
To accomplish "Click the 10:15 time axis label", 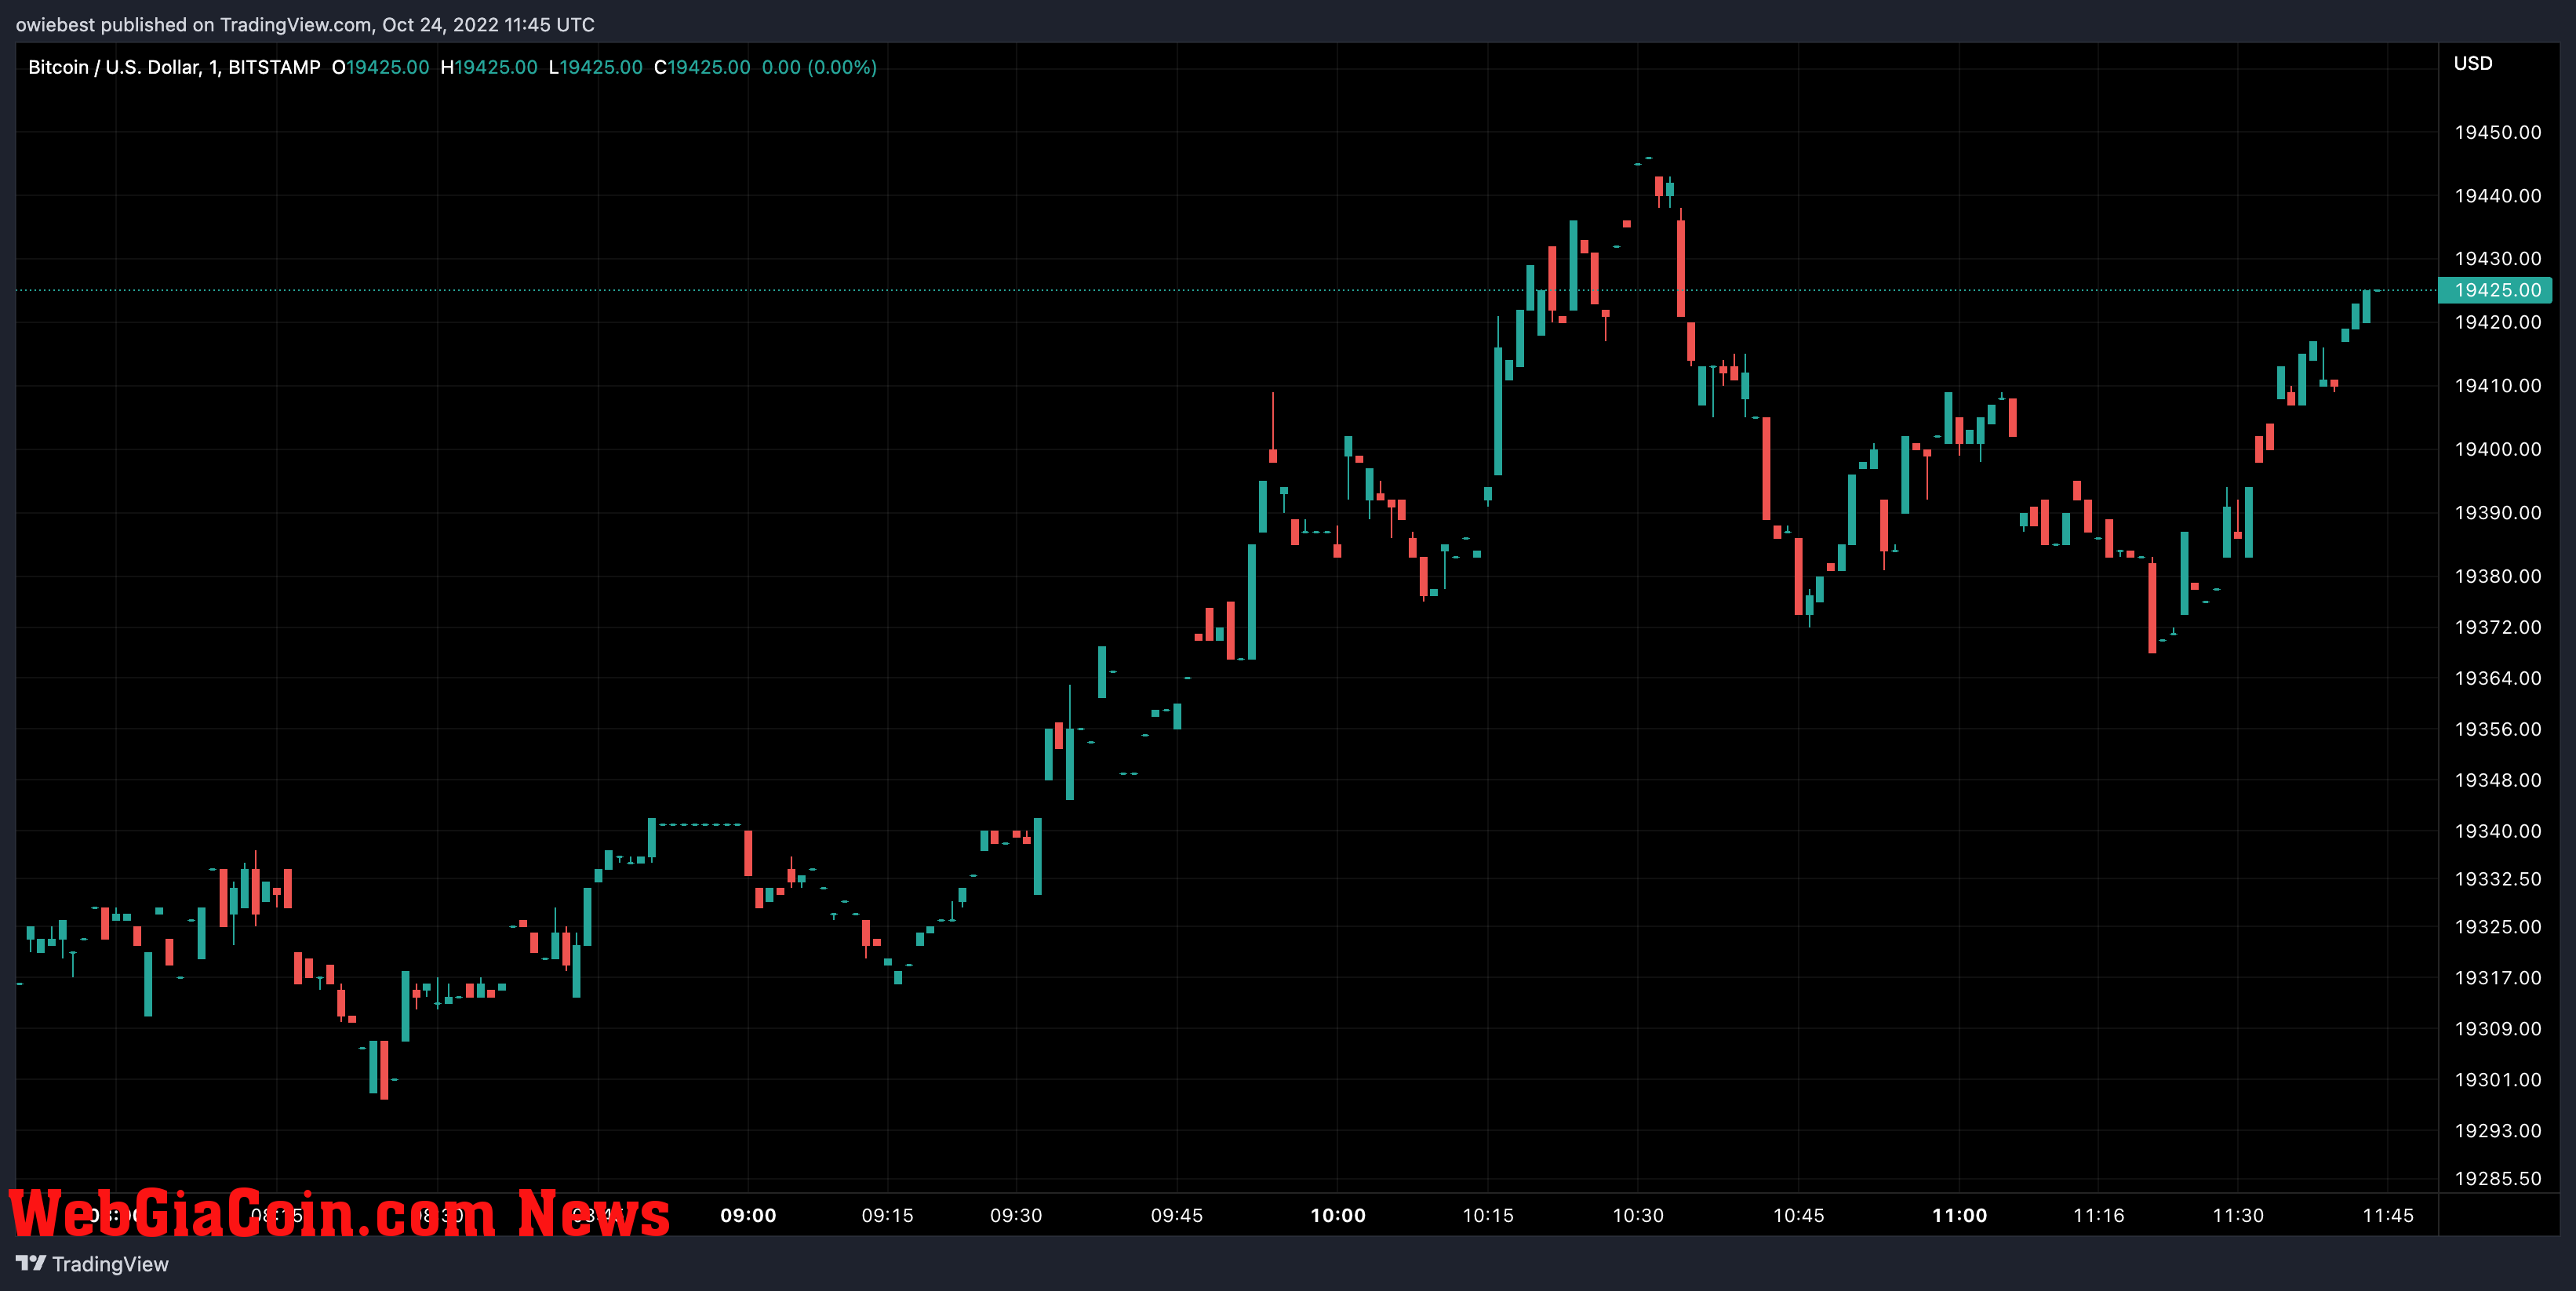I will point(1488,1216).
